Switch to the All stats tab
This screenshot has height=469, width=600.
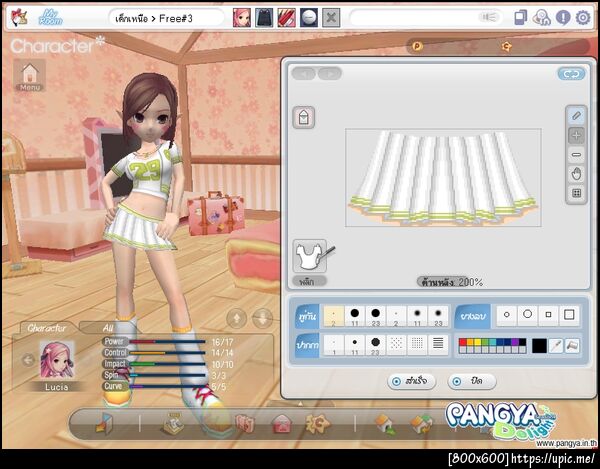tap(108, 328)
